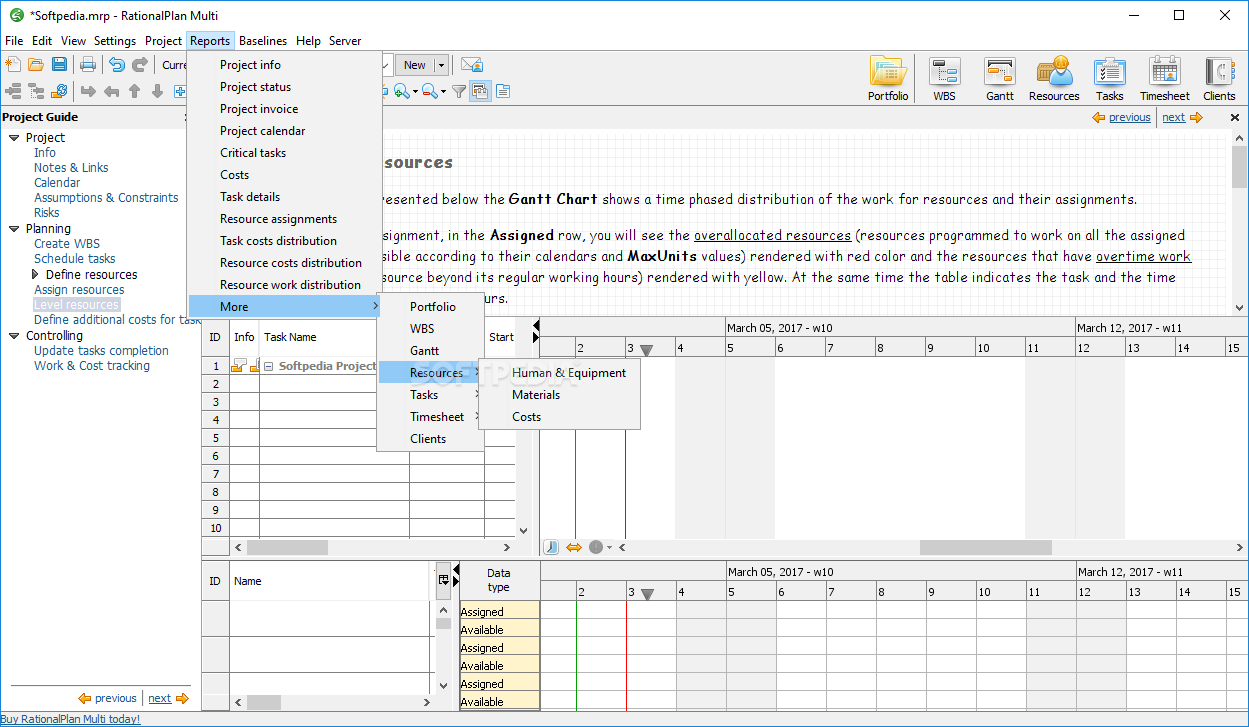Click the New button
The width and height of the screenshot is (1249, 727).
414,65
